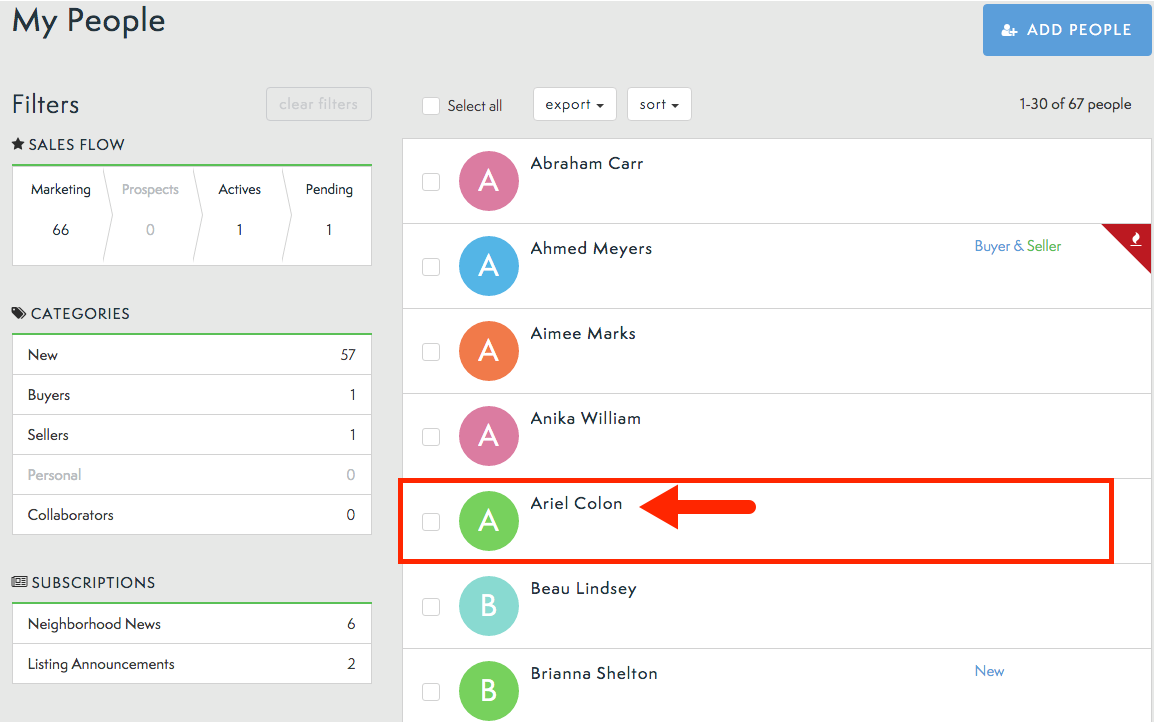
Task: Filter by the Pending sales flow stage
Action: pyautogui.click(x=329, y=209)
